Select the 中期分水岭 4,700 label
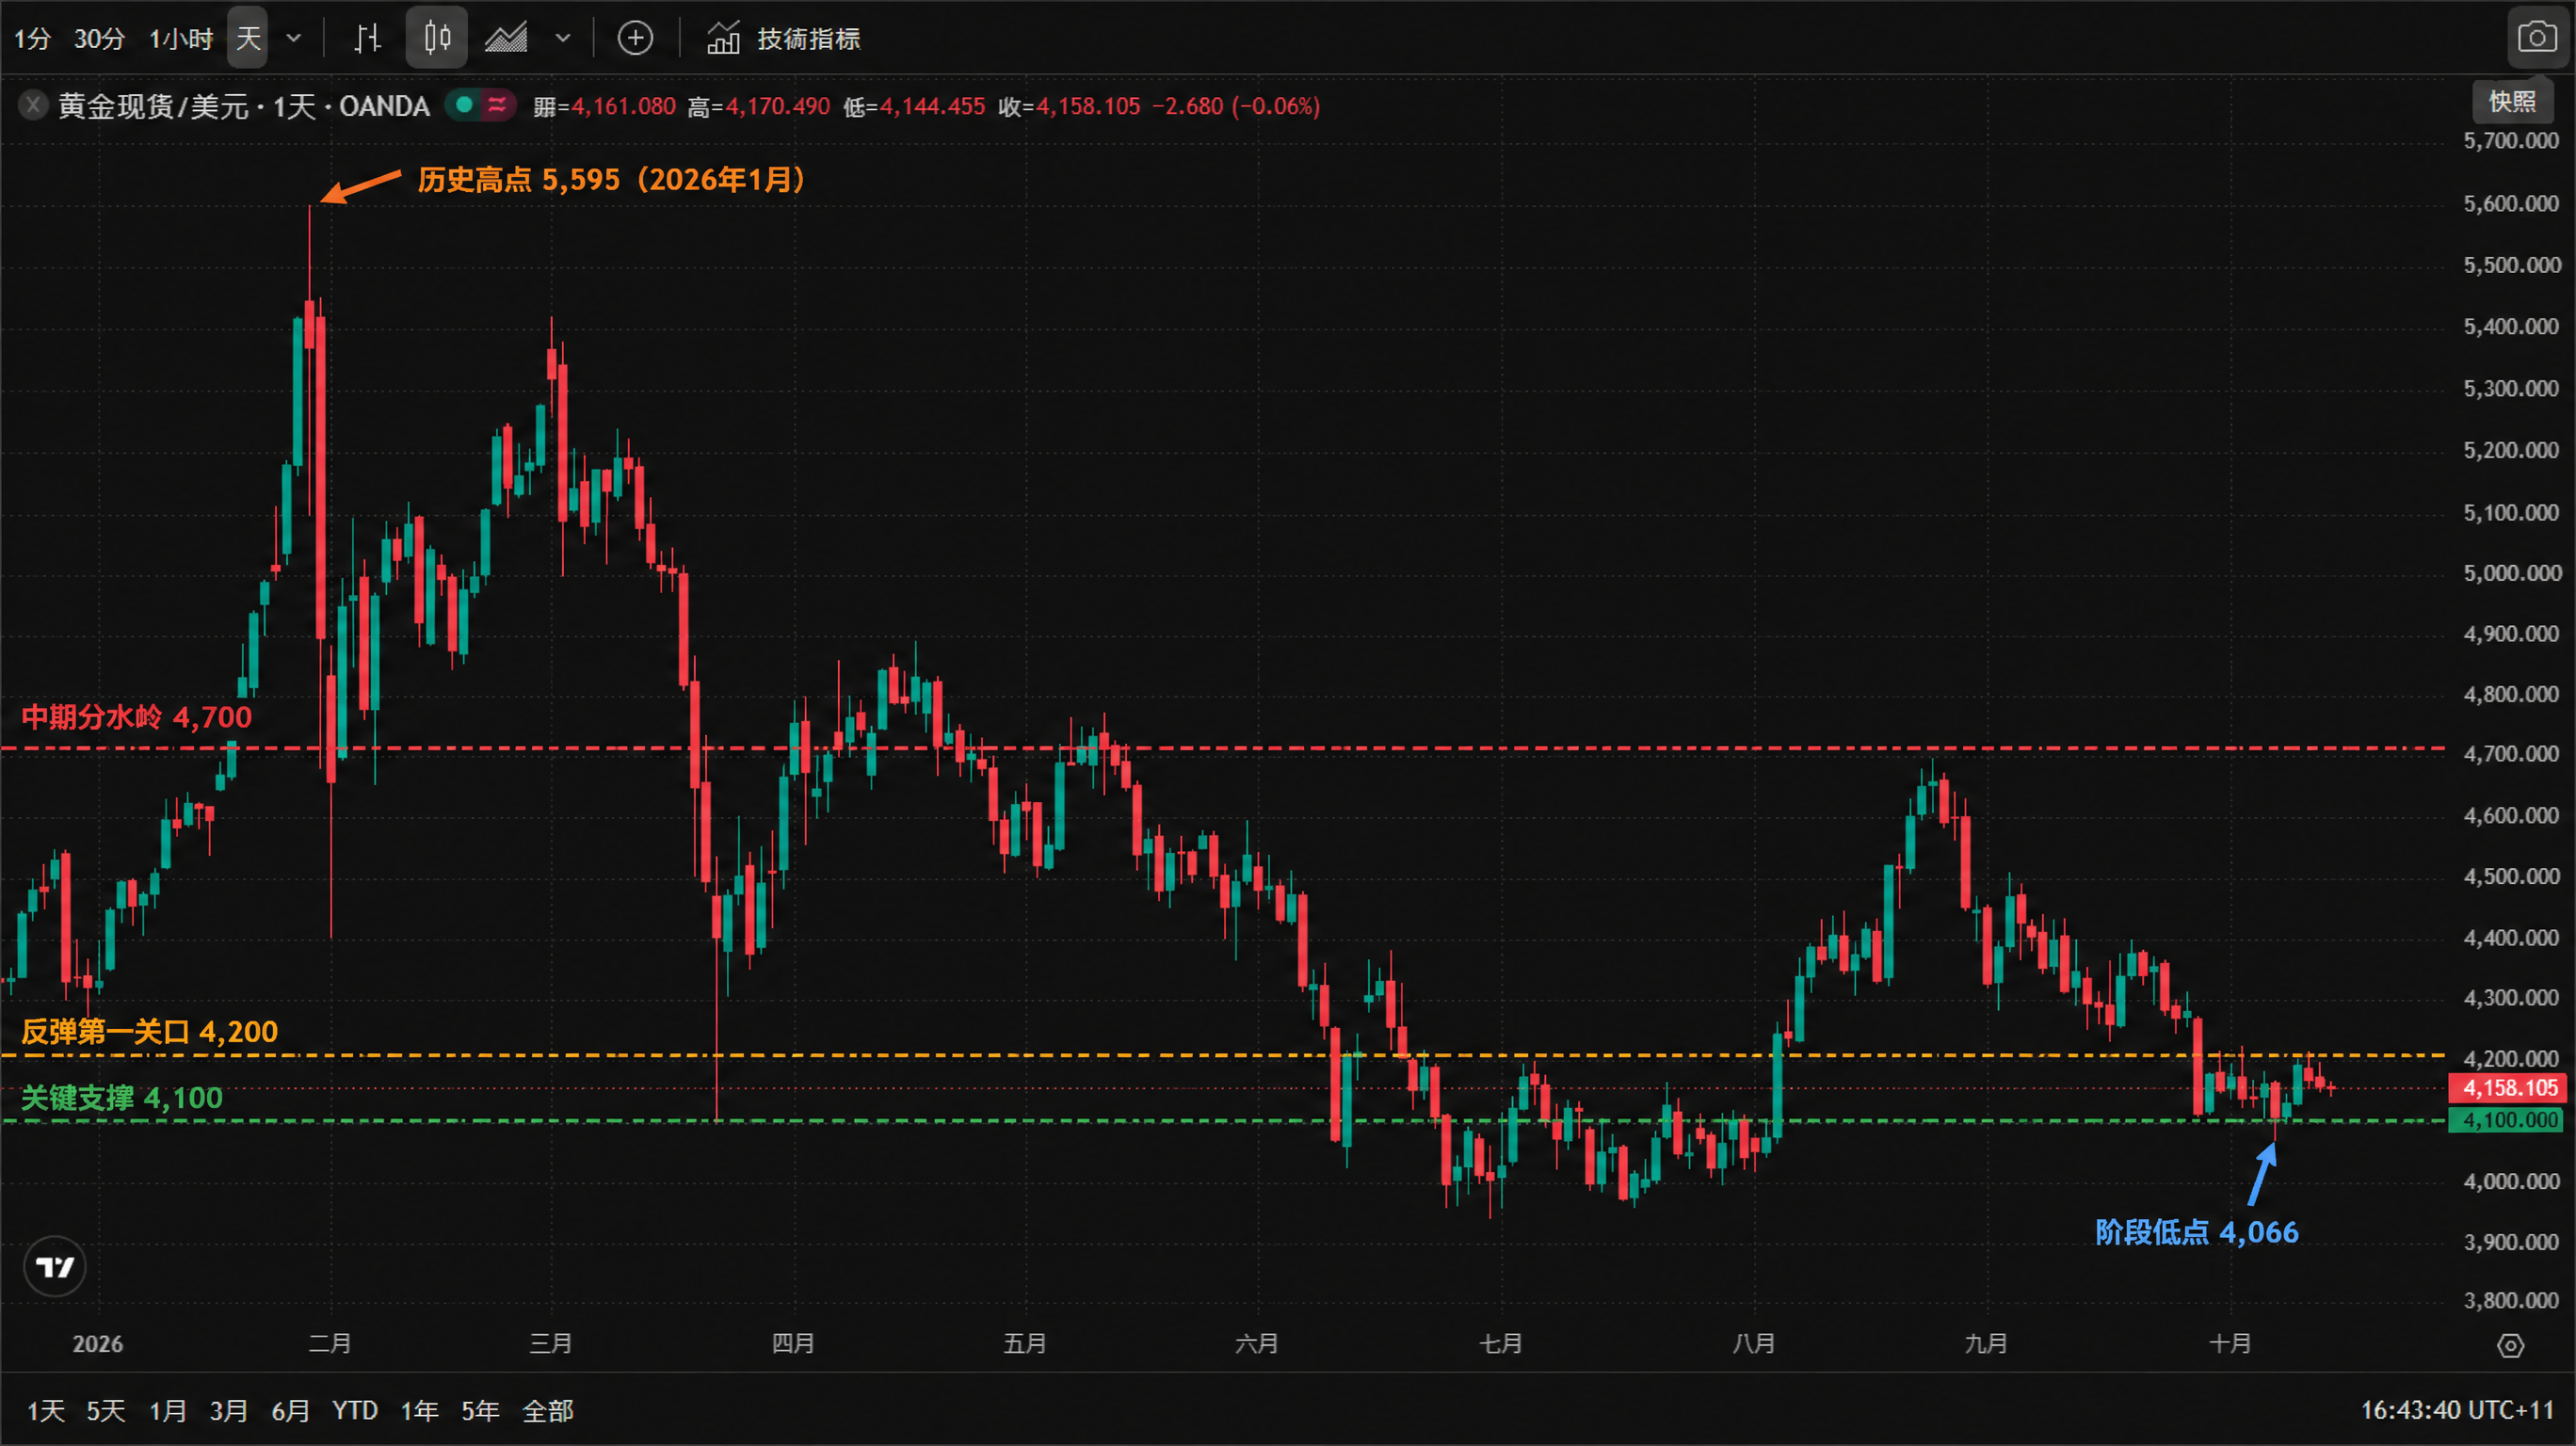 pos(136,717)
